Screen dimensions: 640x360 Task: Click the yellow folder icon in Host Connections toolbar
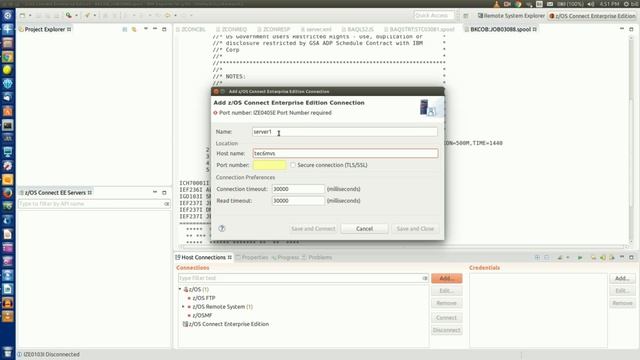pos(593,258)
